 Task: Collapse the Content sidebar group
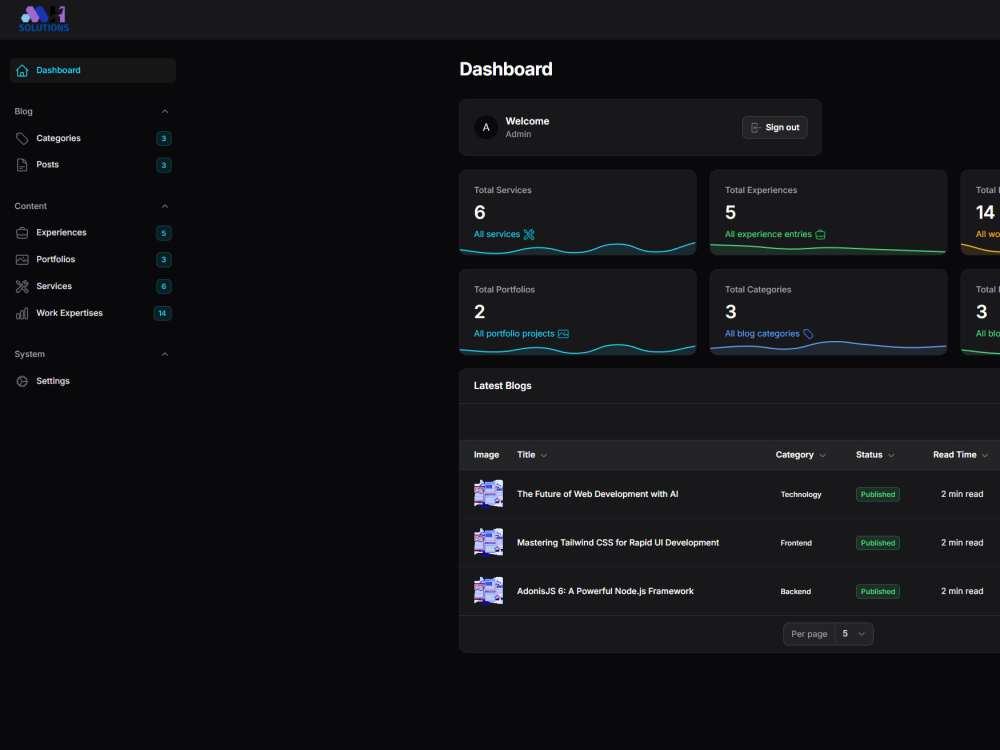coord(165,206)
